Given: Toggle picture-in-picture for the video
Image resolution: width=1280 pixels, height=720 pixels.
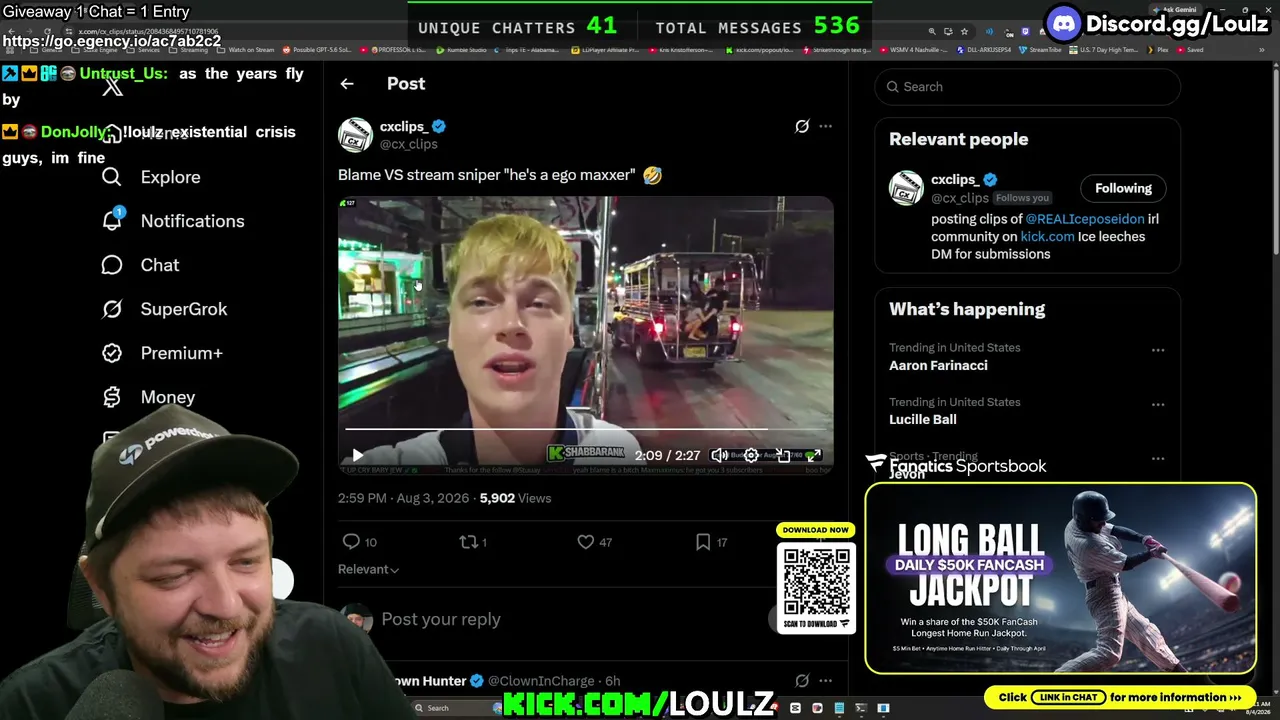Looking at the screenshot, I should point(783,455).
